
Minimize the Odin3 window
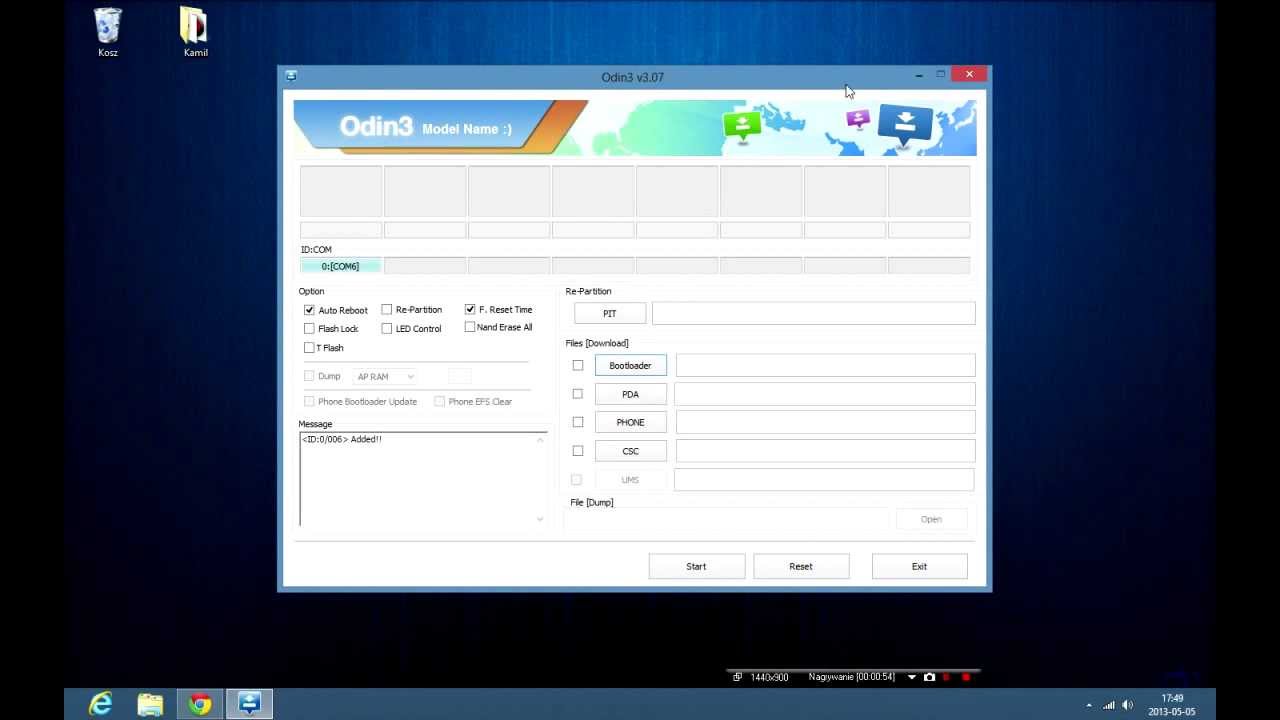click(919, 75)
